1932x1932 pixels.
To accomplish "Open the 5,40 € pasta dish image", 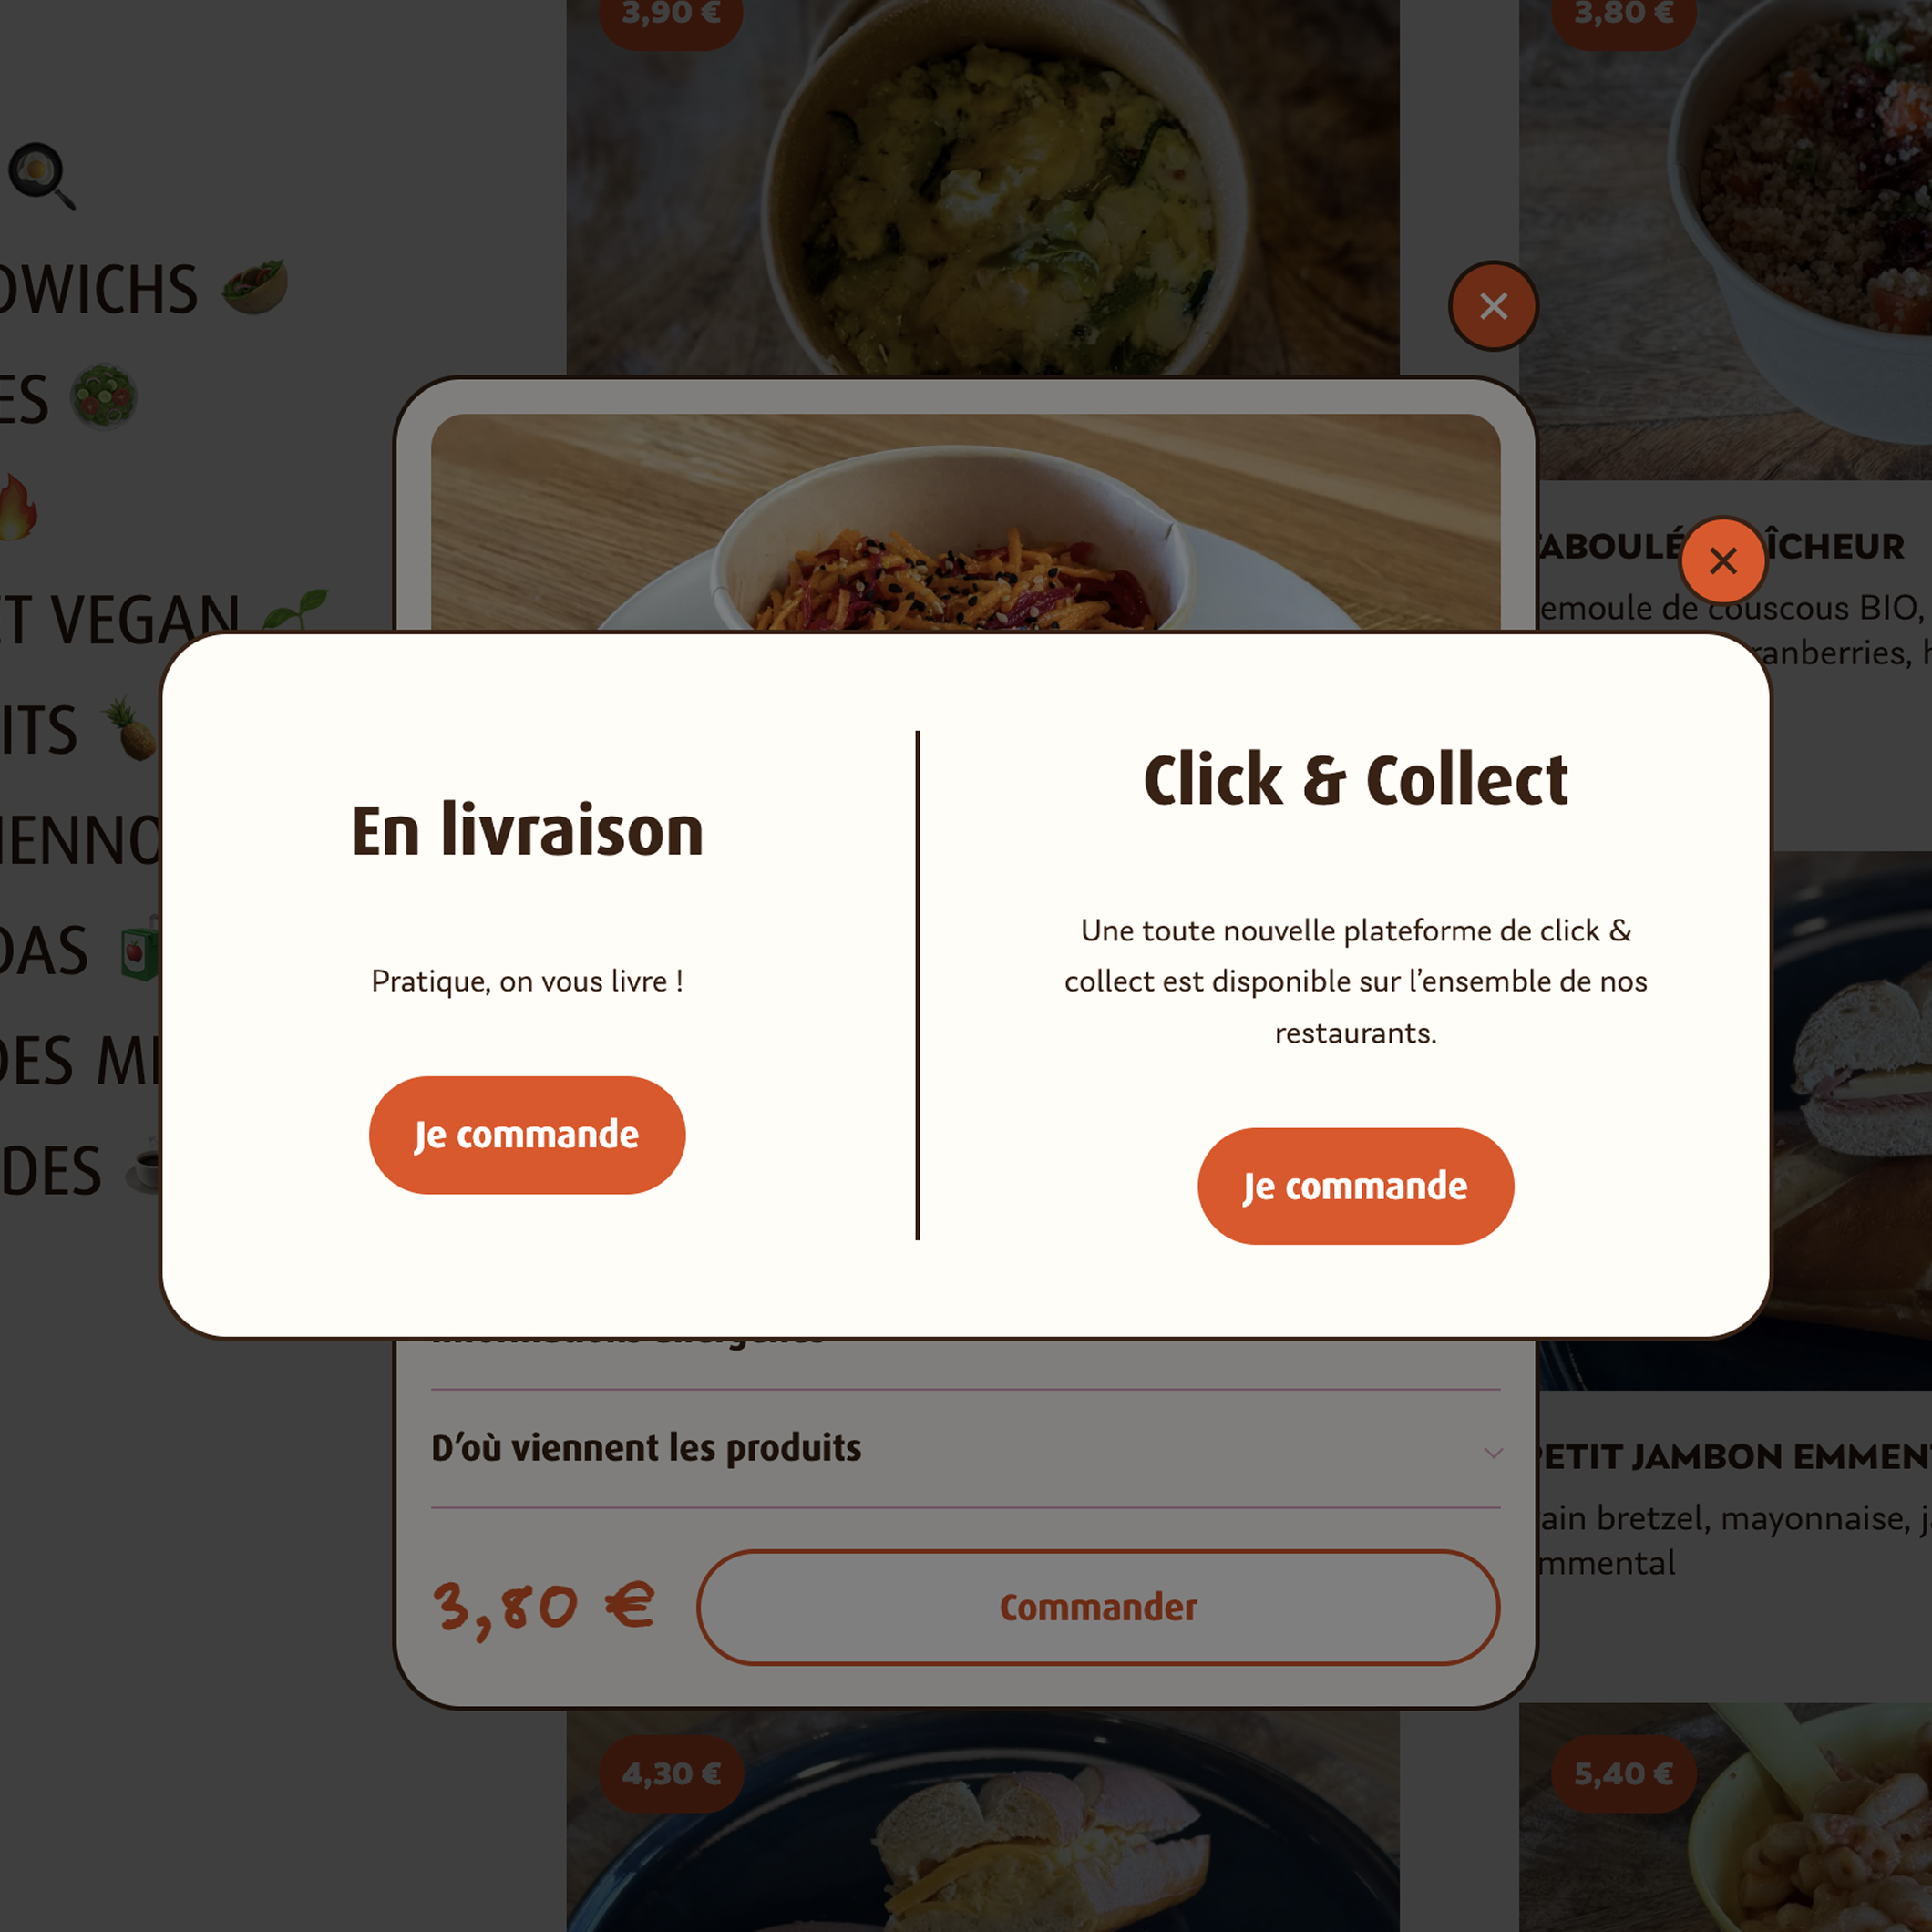I will tap(1725, 1818).
